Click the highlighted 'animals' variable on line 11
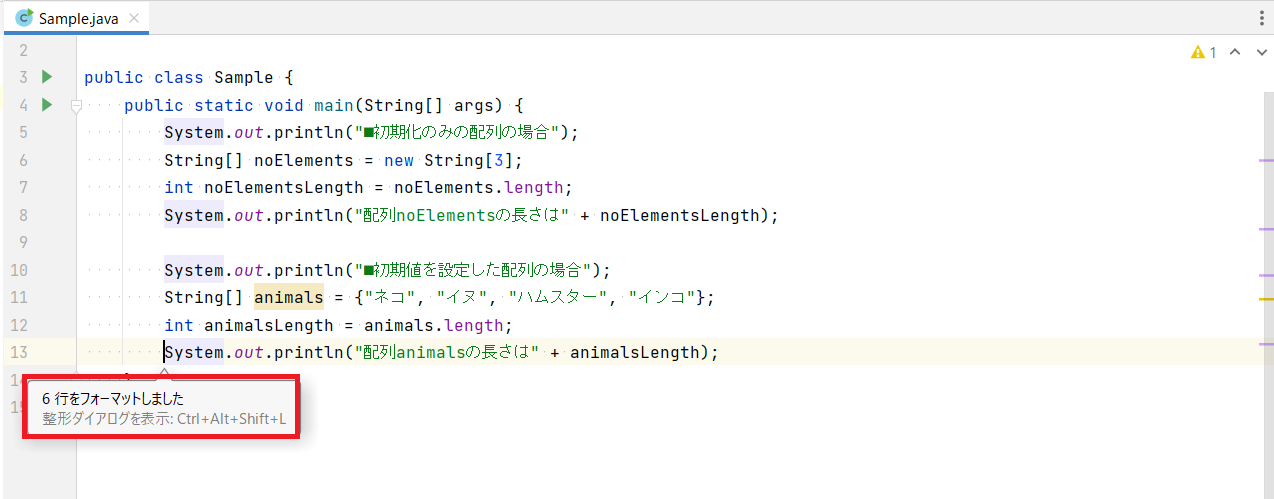The width and height of the screenshot is (1274, 499). click(x=289, y=297)
